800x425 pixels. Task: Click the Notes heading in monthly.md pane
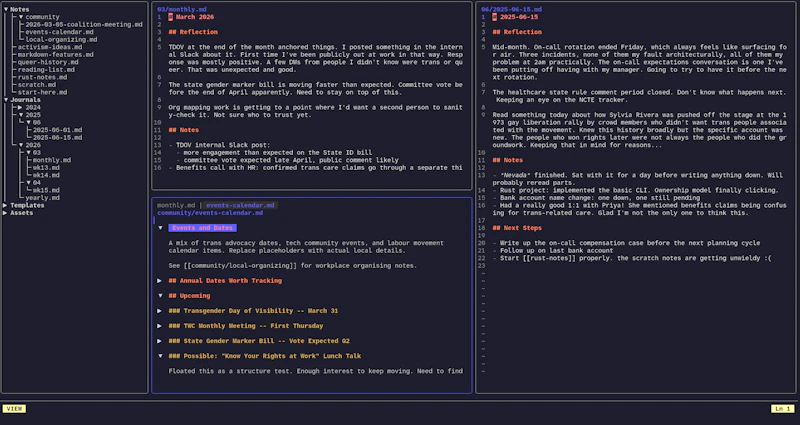184,130
